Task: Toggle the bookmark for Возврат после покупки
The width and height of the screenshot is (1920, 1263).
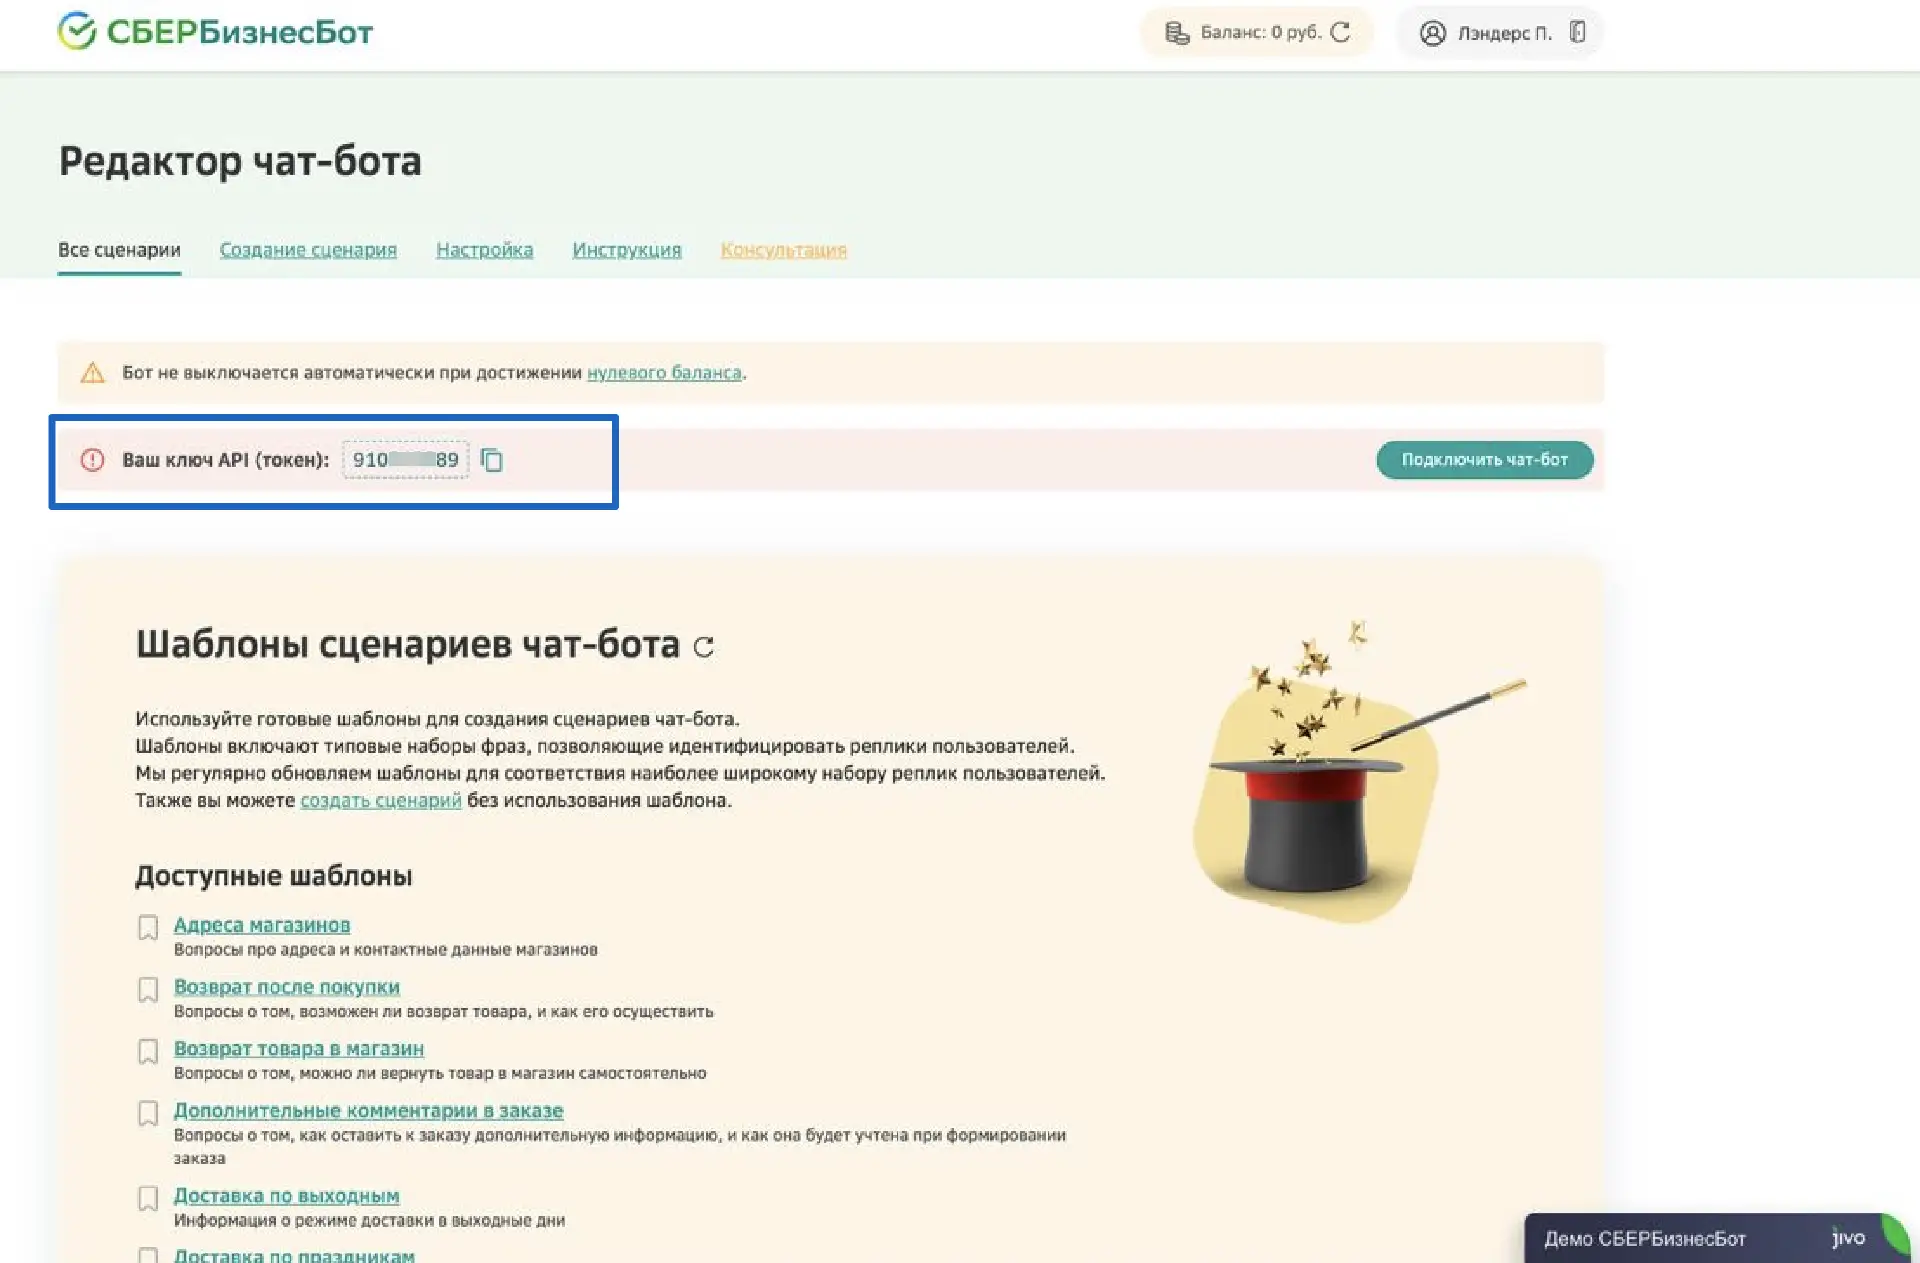Action: click(148, 990)
